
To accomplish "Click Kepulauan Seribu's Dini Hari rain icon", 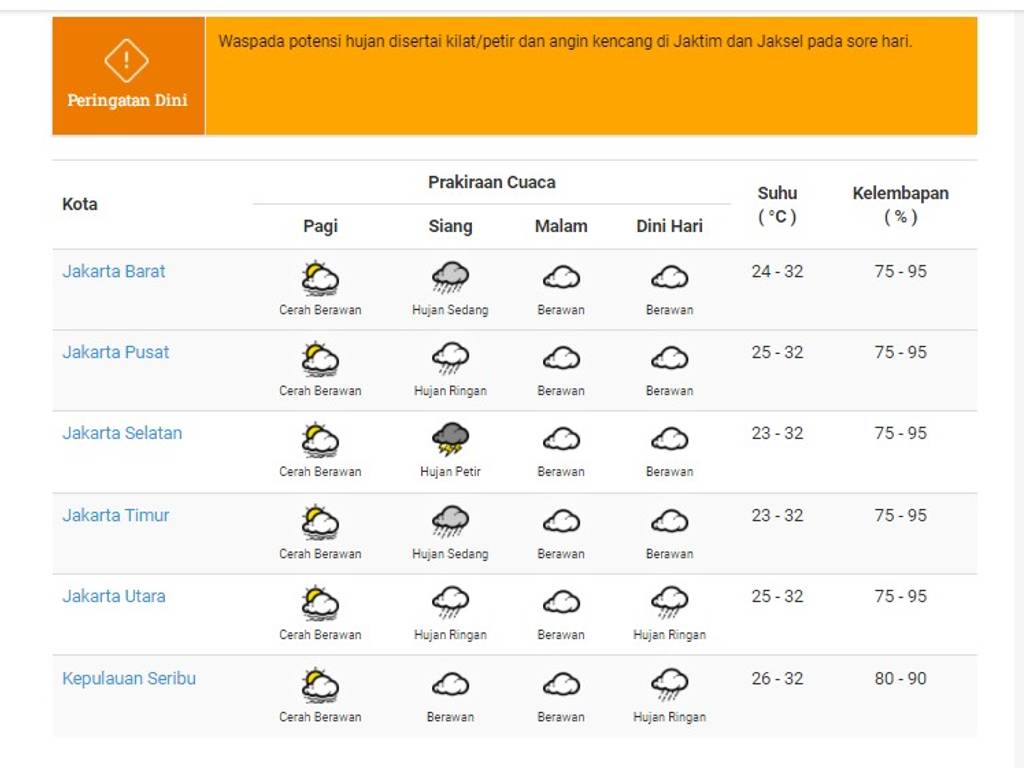I will [x=669, y=684].
